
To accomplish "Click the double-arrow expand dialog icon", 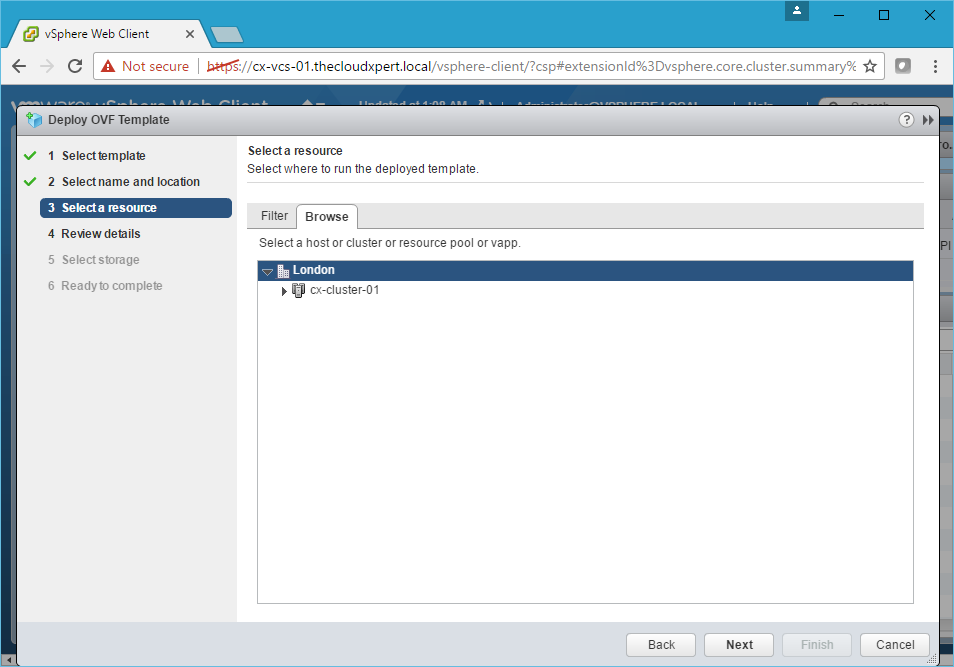I will click(x=928, y=120).
